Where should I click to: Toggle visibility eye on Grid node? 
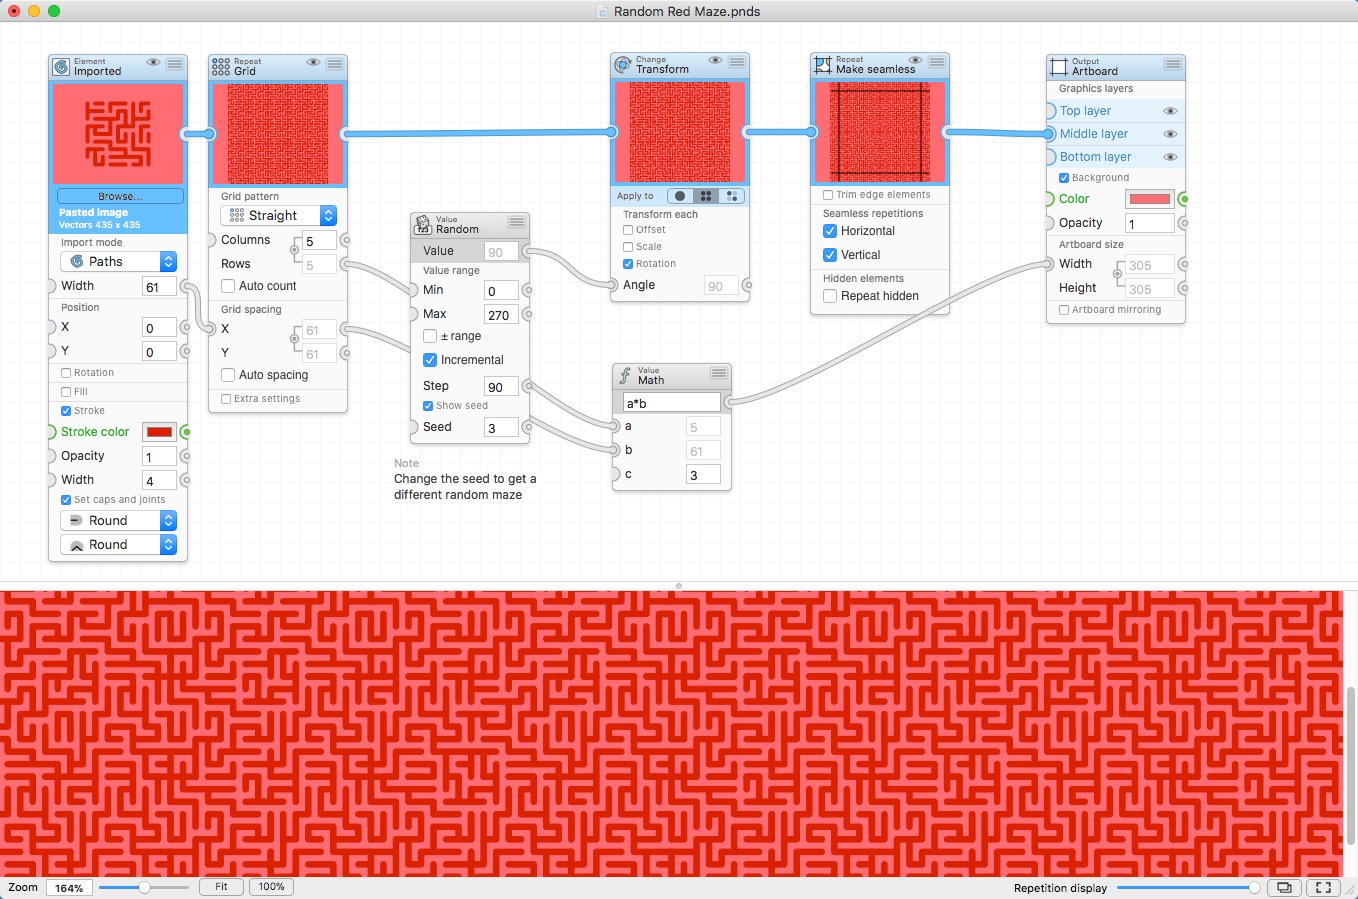tap(313, 62)
